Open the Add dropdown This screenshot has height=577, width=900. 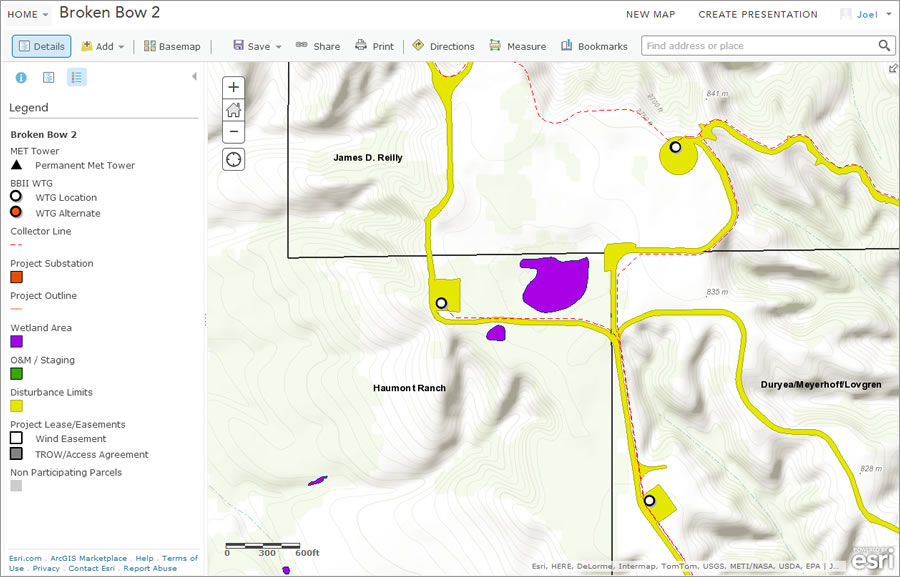coord(103,45)
